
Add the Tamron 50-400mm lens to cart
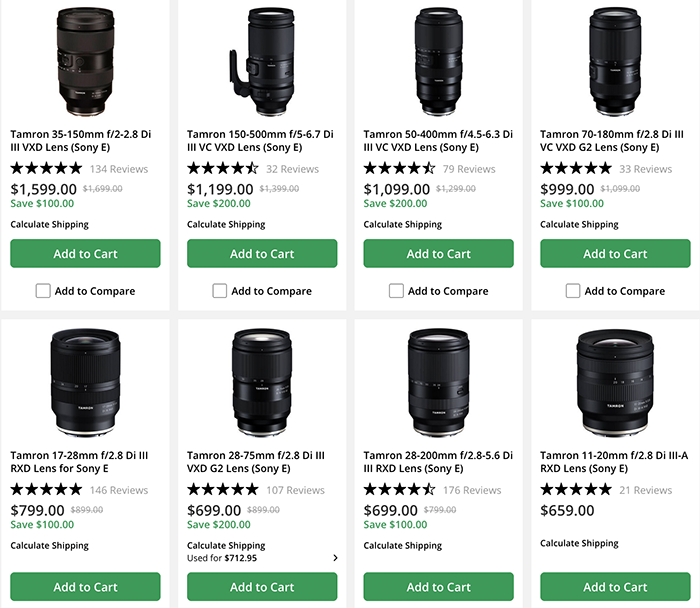(438, 254)
